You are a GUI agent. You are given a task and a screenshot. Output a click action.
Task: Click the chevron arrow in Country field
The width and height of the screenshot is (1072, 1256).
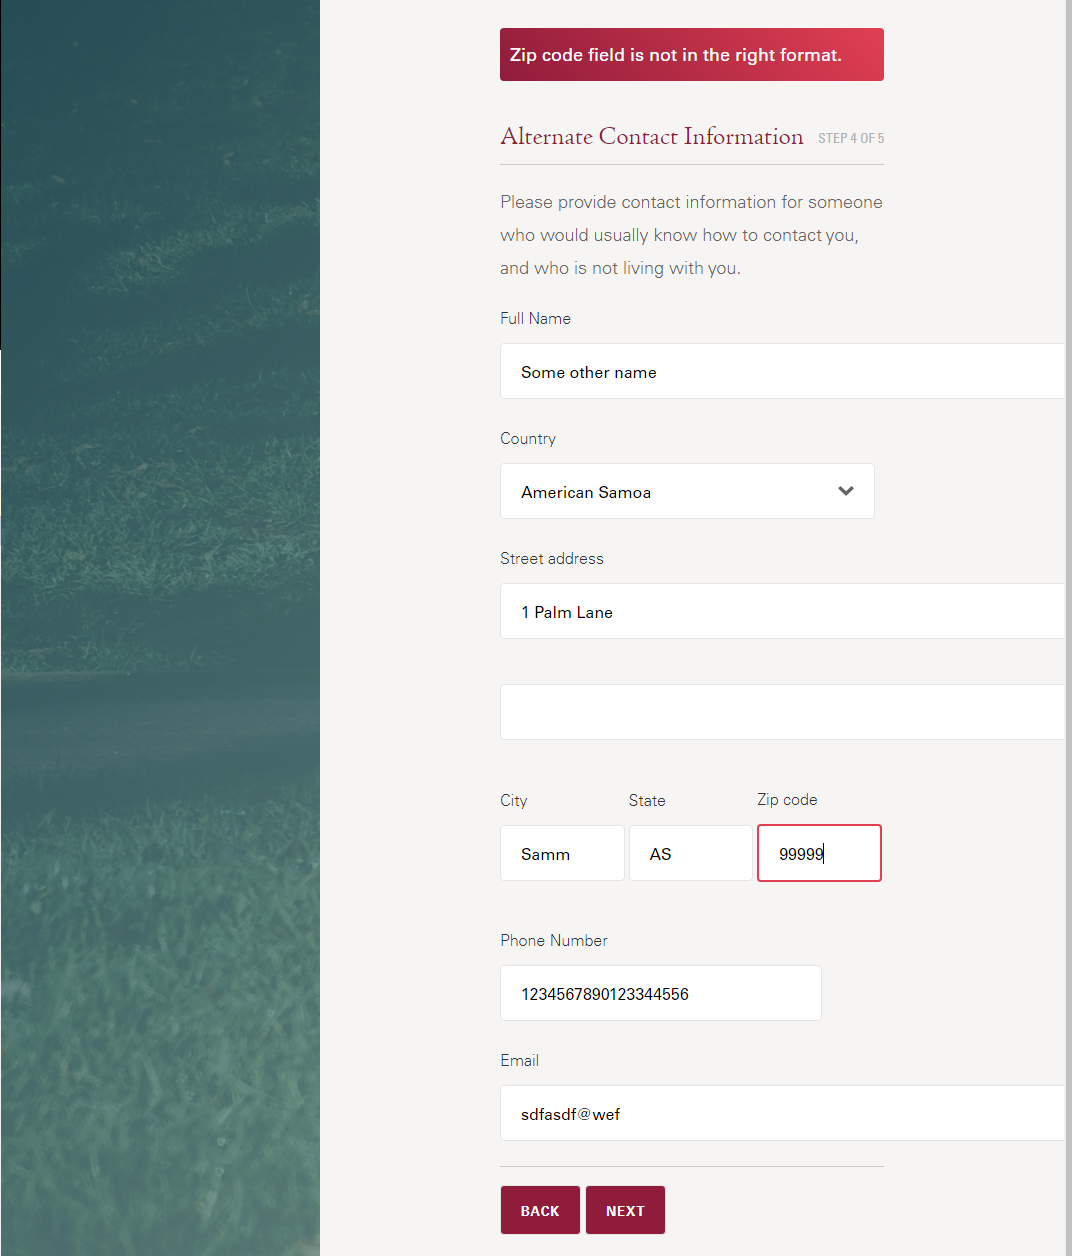pos(846,491)
